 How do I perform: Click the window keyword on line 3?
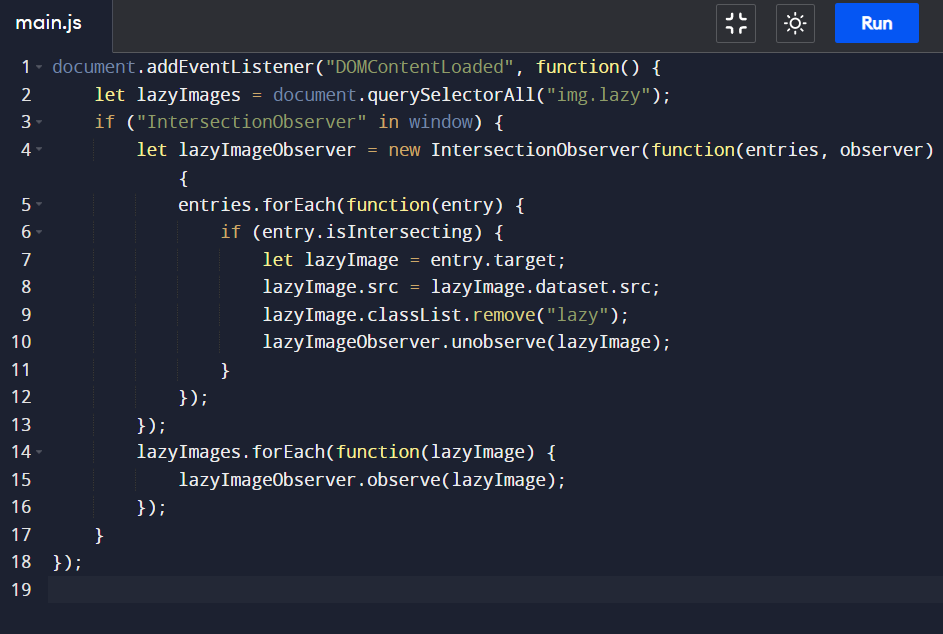441,122
